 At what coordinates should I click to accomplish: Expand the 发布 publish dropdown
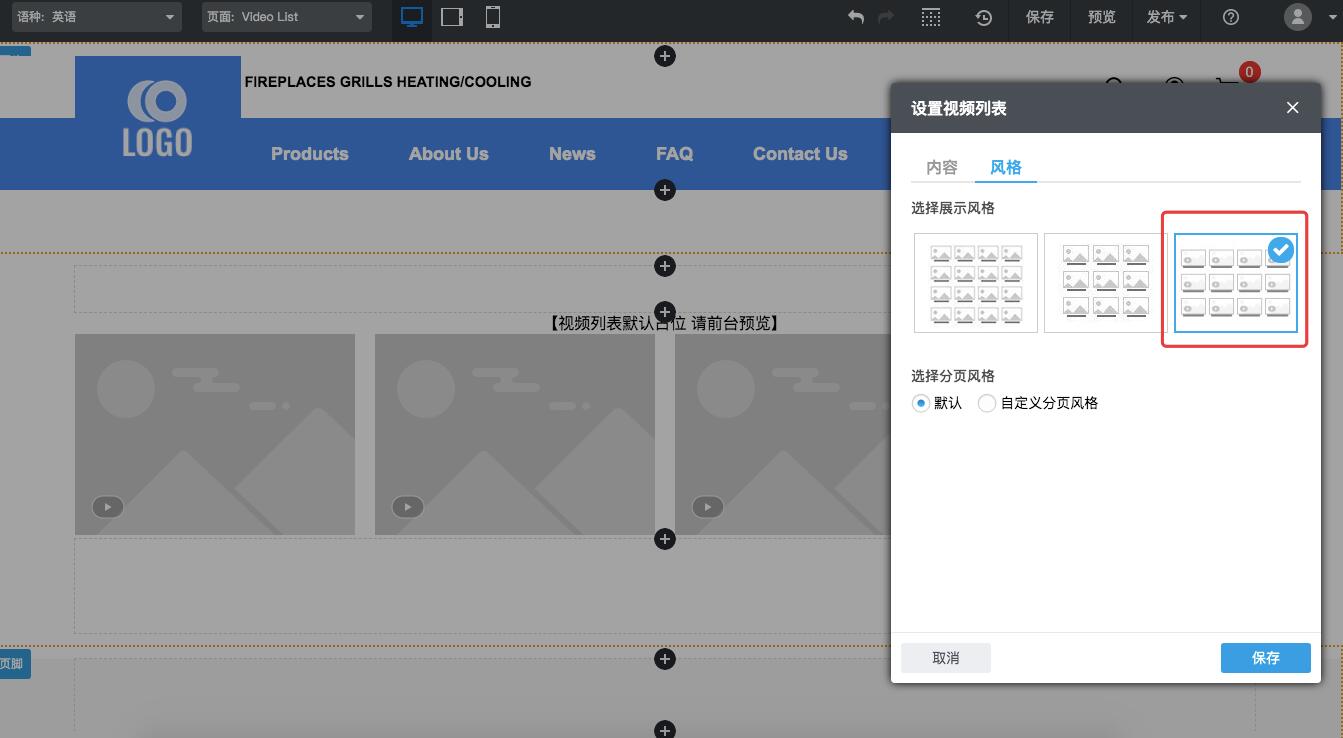coord(1166,17)
